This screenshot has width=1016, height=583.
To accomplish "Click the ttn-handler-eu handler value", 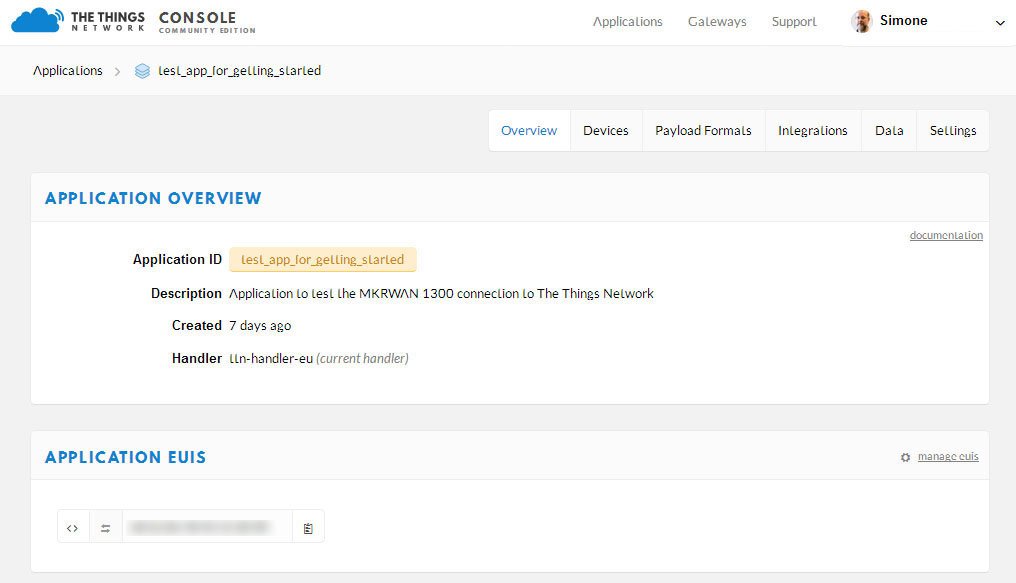I will (271, 358).
